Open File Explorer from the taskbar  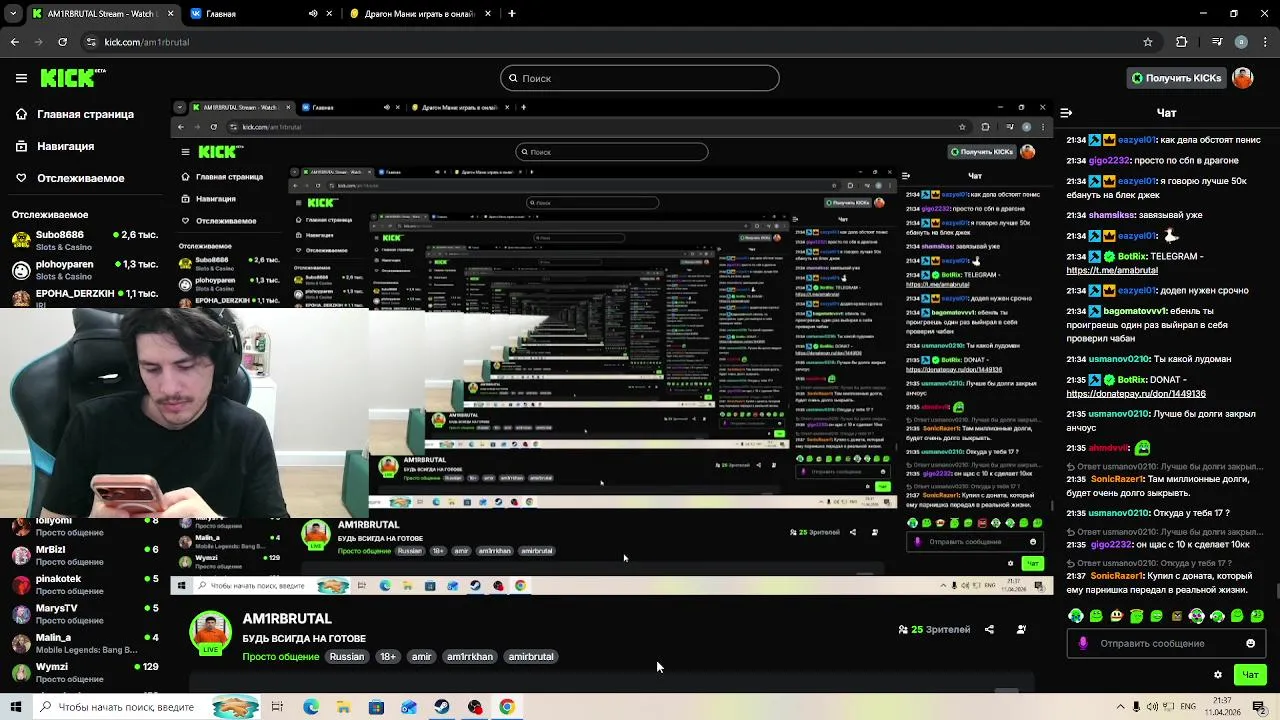coord(343,707)
